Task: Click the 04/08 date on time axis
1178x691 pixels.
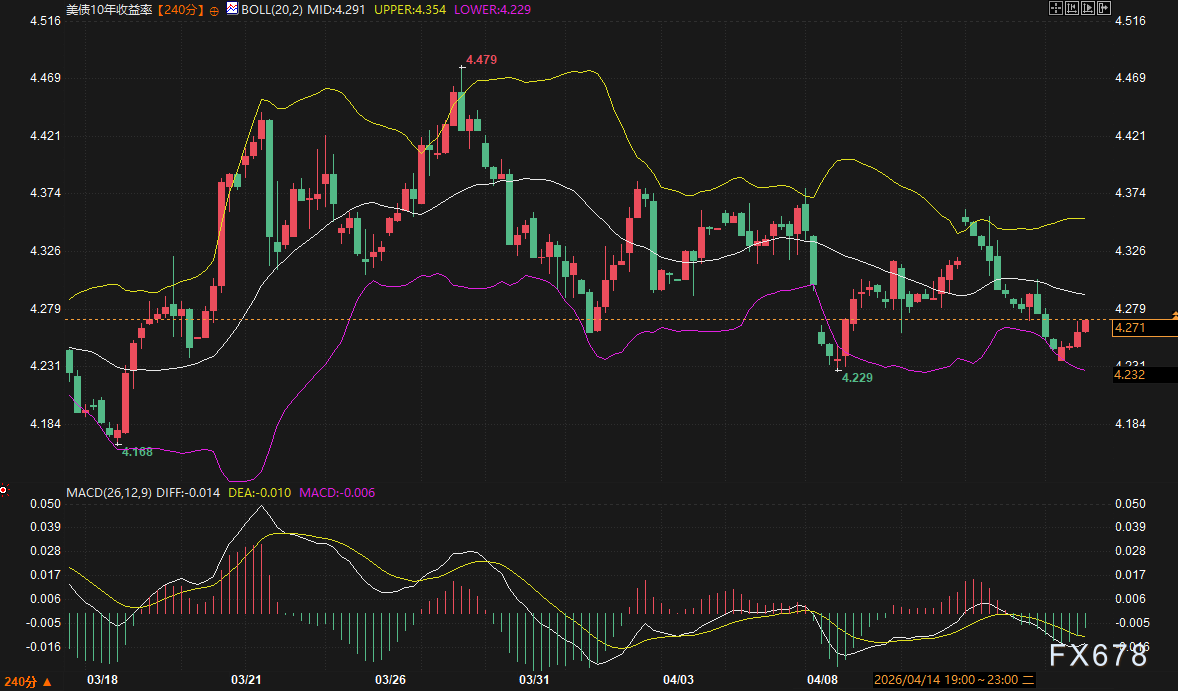Action: (822, 679)
